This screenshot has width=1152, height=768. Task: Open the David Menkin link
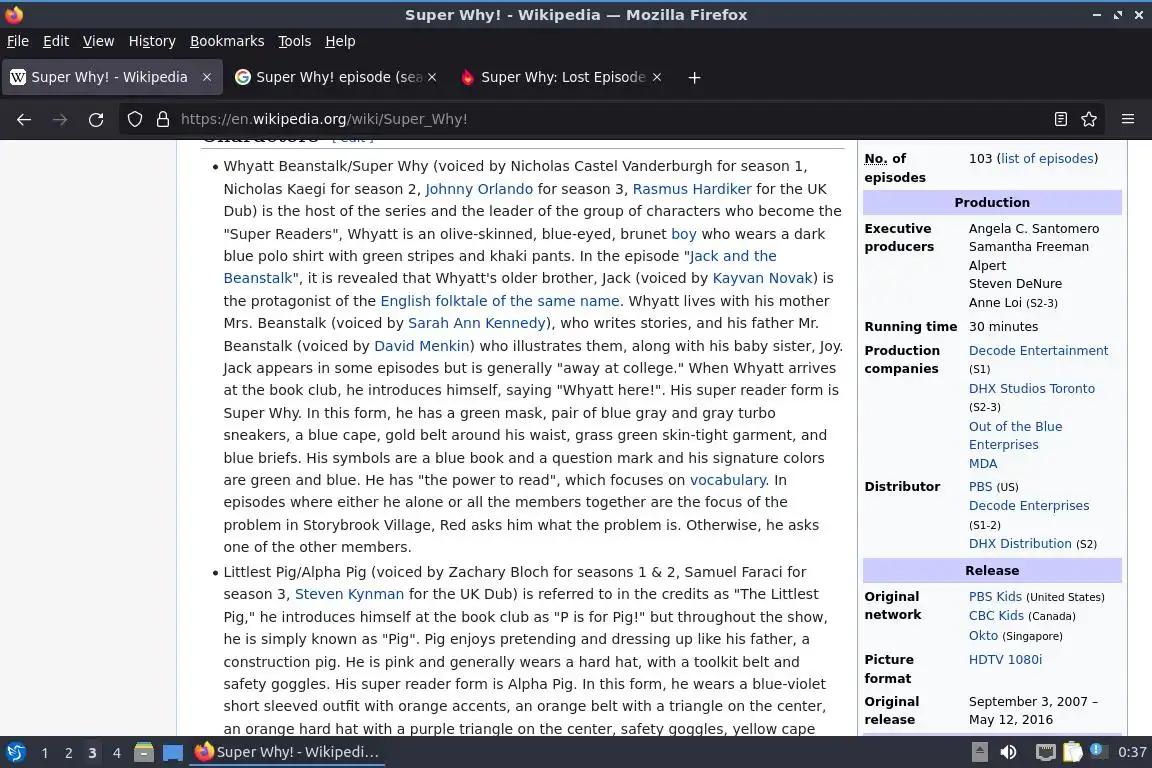point(422,345)
